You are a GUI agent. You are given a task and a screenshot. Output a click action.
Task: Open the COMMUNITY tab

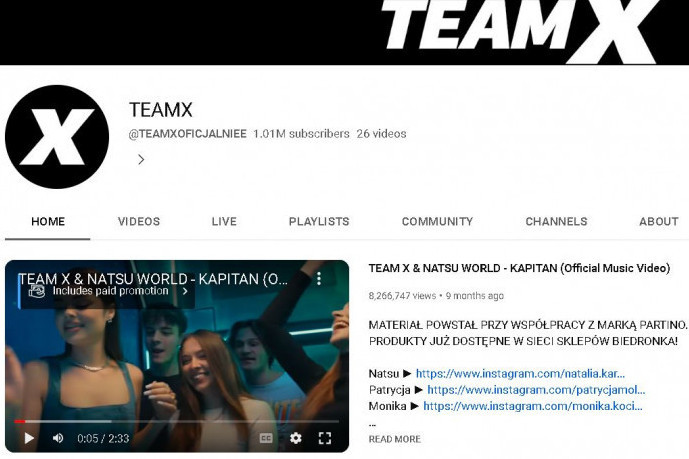tap(437, 221)
